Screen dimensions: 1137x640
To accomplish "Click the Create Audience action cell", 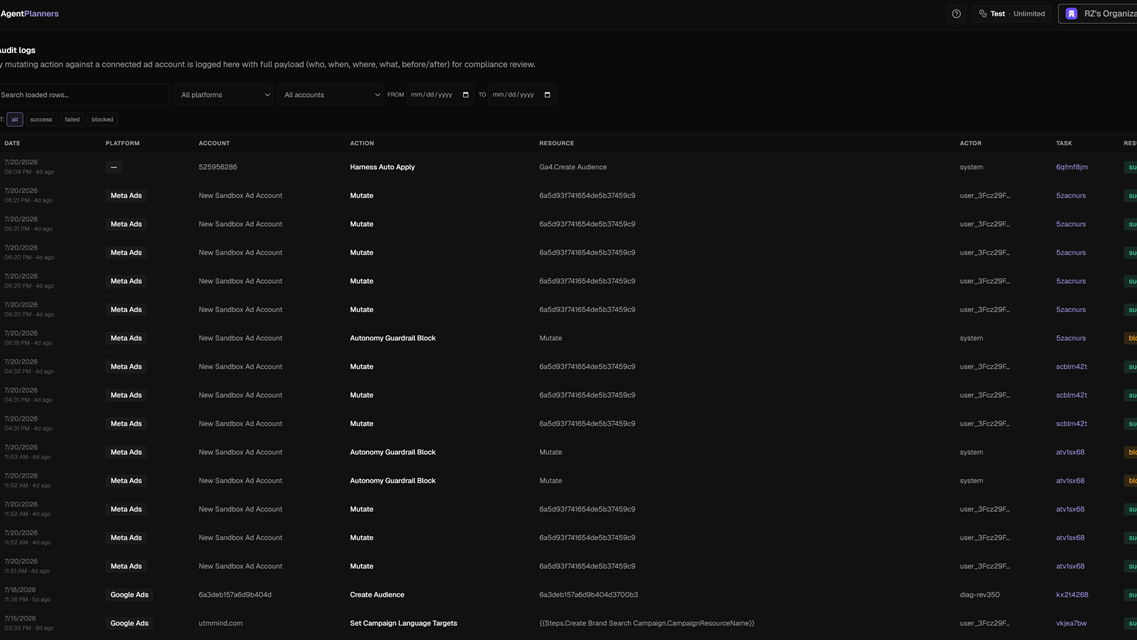I will [x=377, y=595].
